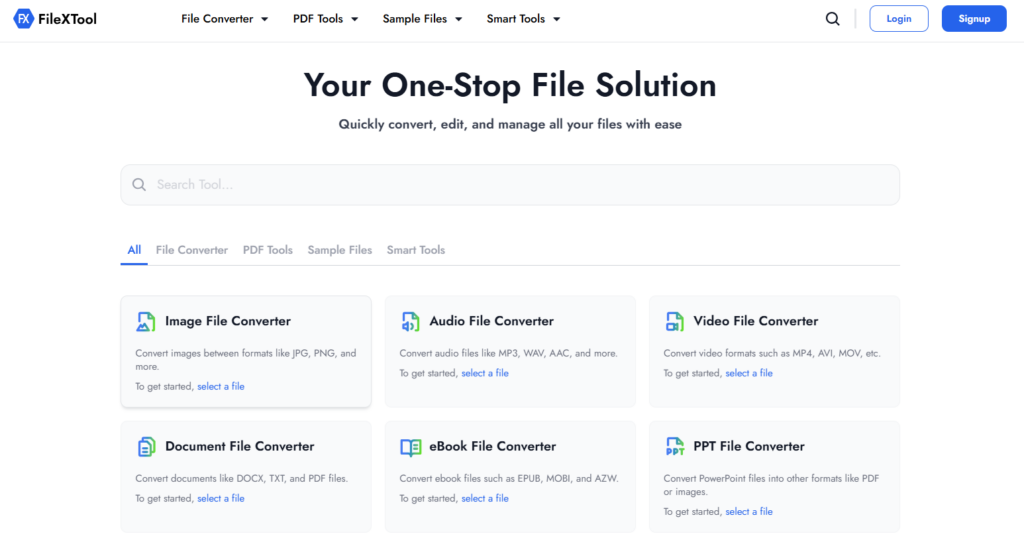
Task: Focus the Search Tool input field
Action: point(510,185)
